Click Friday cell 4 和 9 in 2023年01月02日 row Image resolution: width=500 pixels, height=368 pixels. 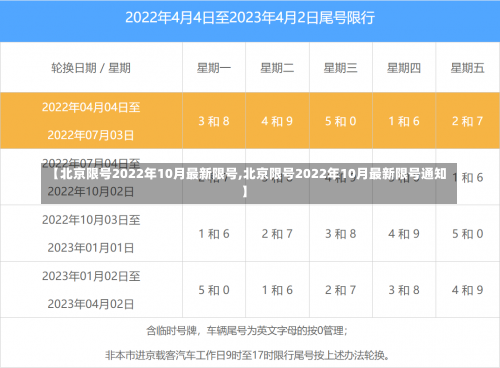click(467, 290)
